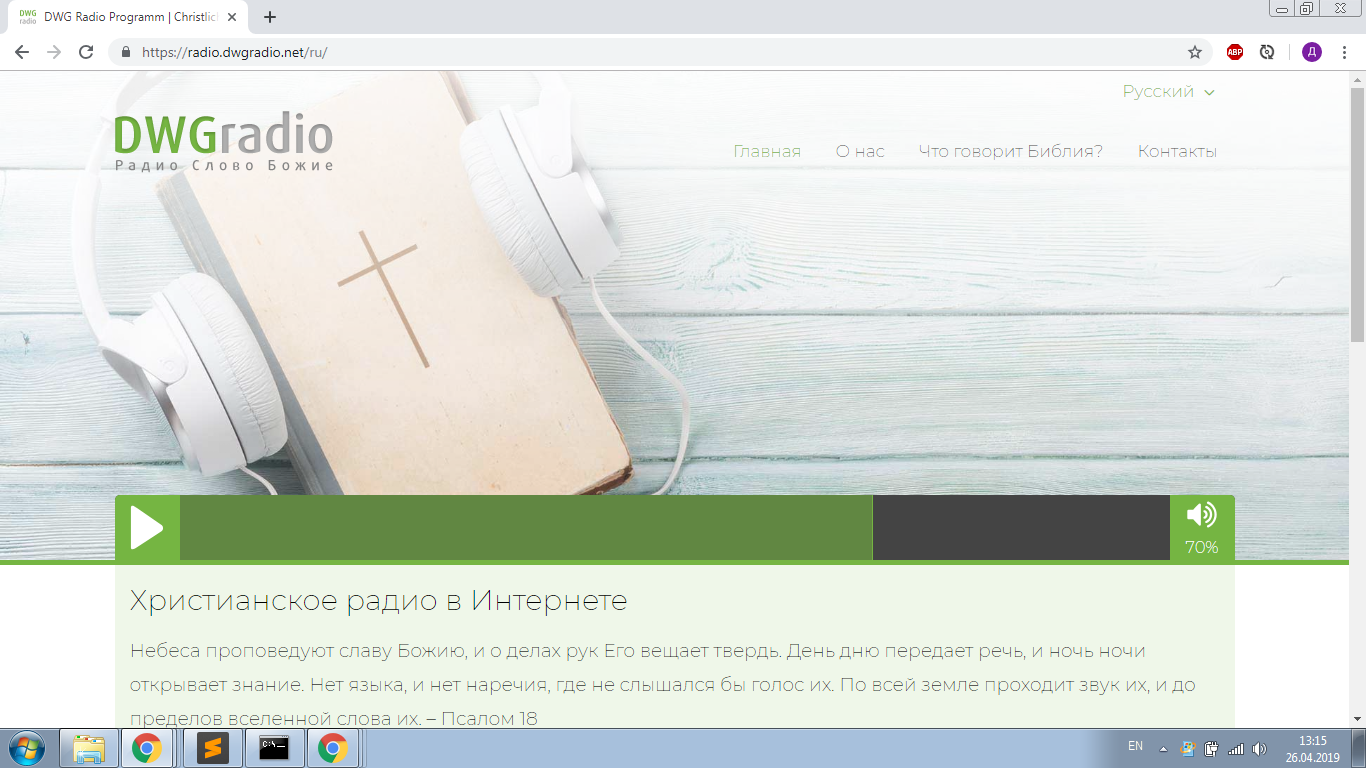Open the Chrome three-dot menu
The width and height of the screenshot is (1366, 768).
pyautogui.click(x=1346, y=52)
